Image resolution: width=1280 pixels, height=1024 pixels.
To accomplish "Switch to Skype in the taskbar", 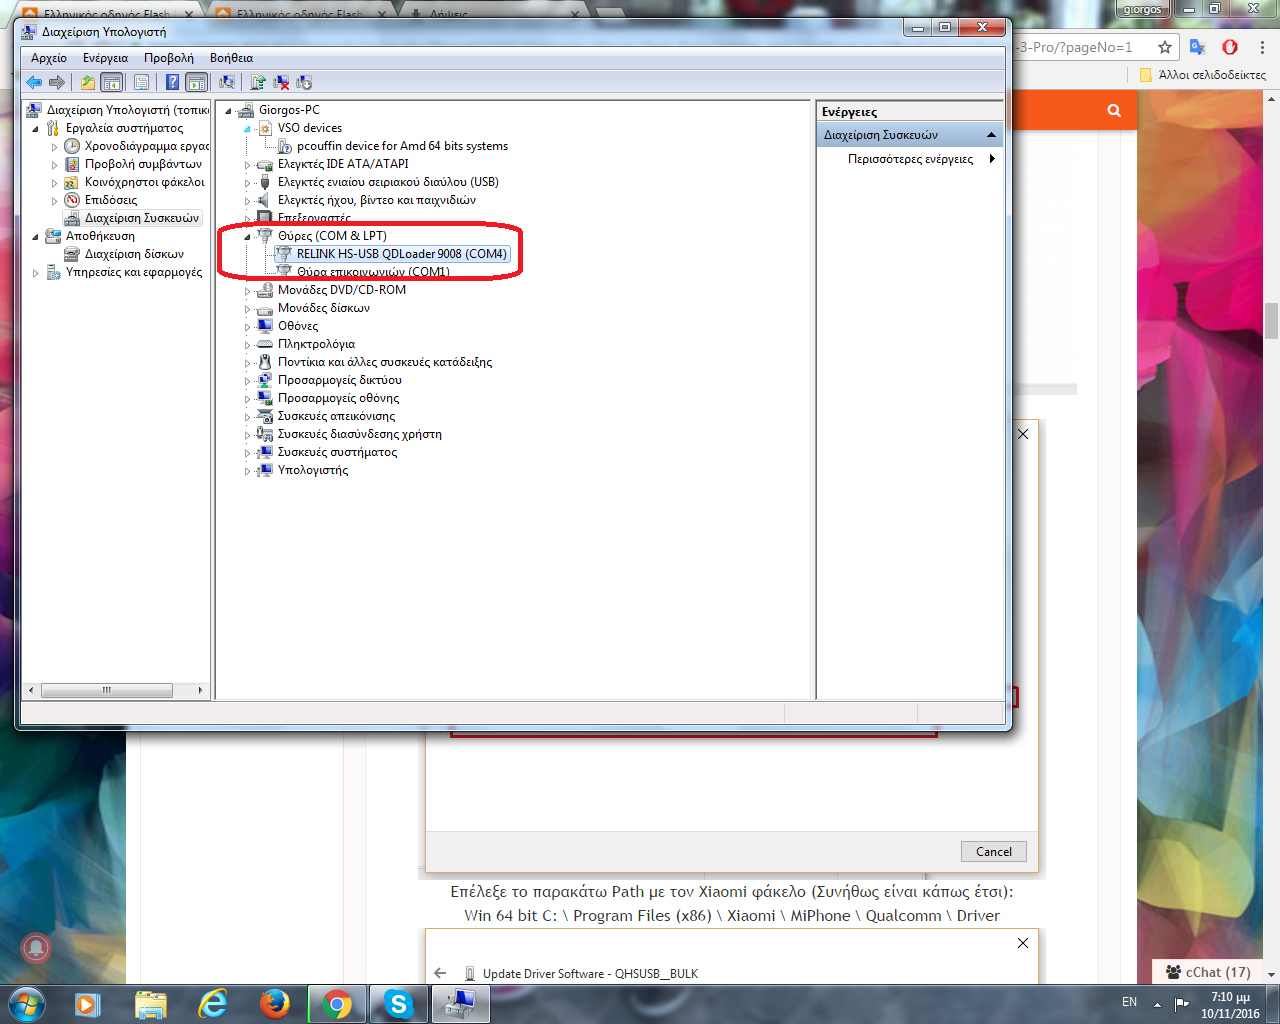I will tap(398, 1003).
